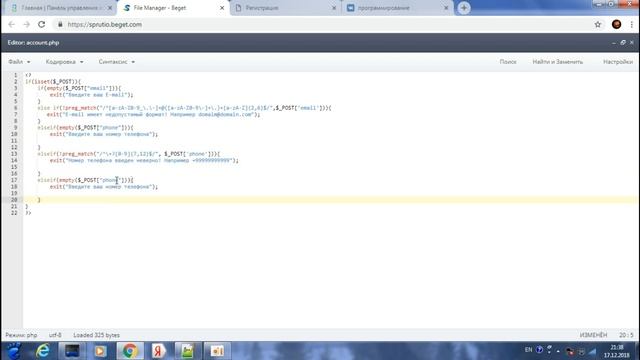Screen dimensions: 640x360
Task: Click the phone preg_match line
Action: (x=129, y=154)
